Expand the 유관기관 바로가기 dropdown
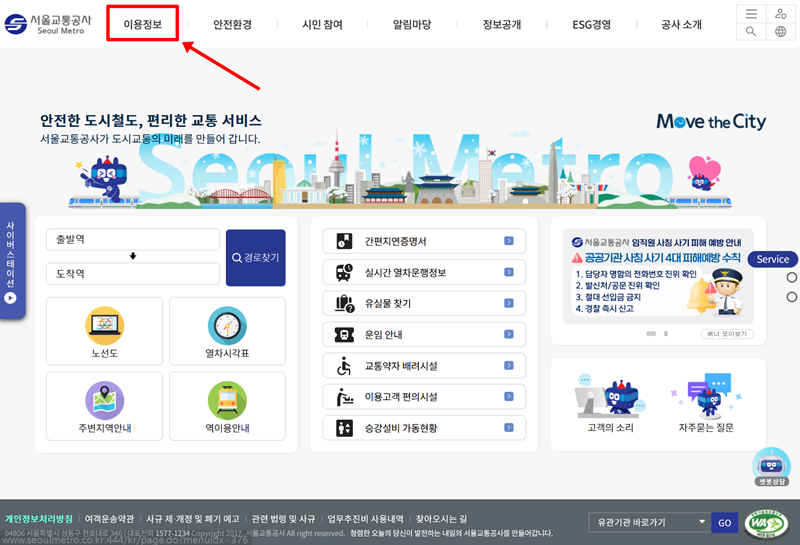 [x=649, y=523]
